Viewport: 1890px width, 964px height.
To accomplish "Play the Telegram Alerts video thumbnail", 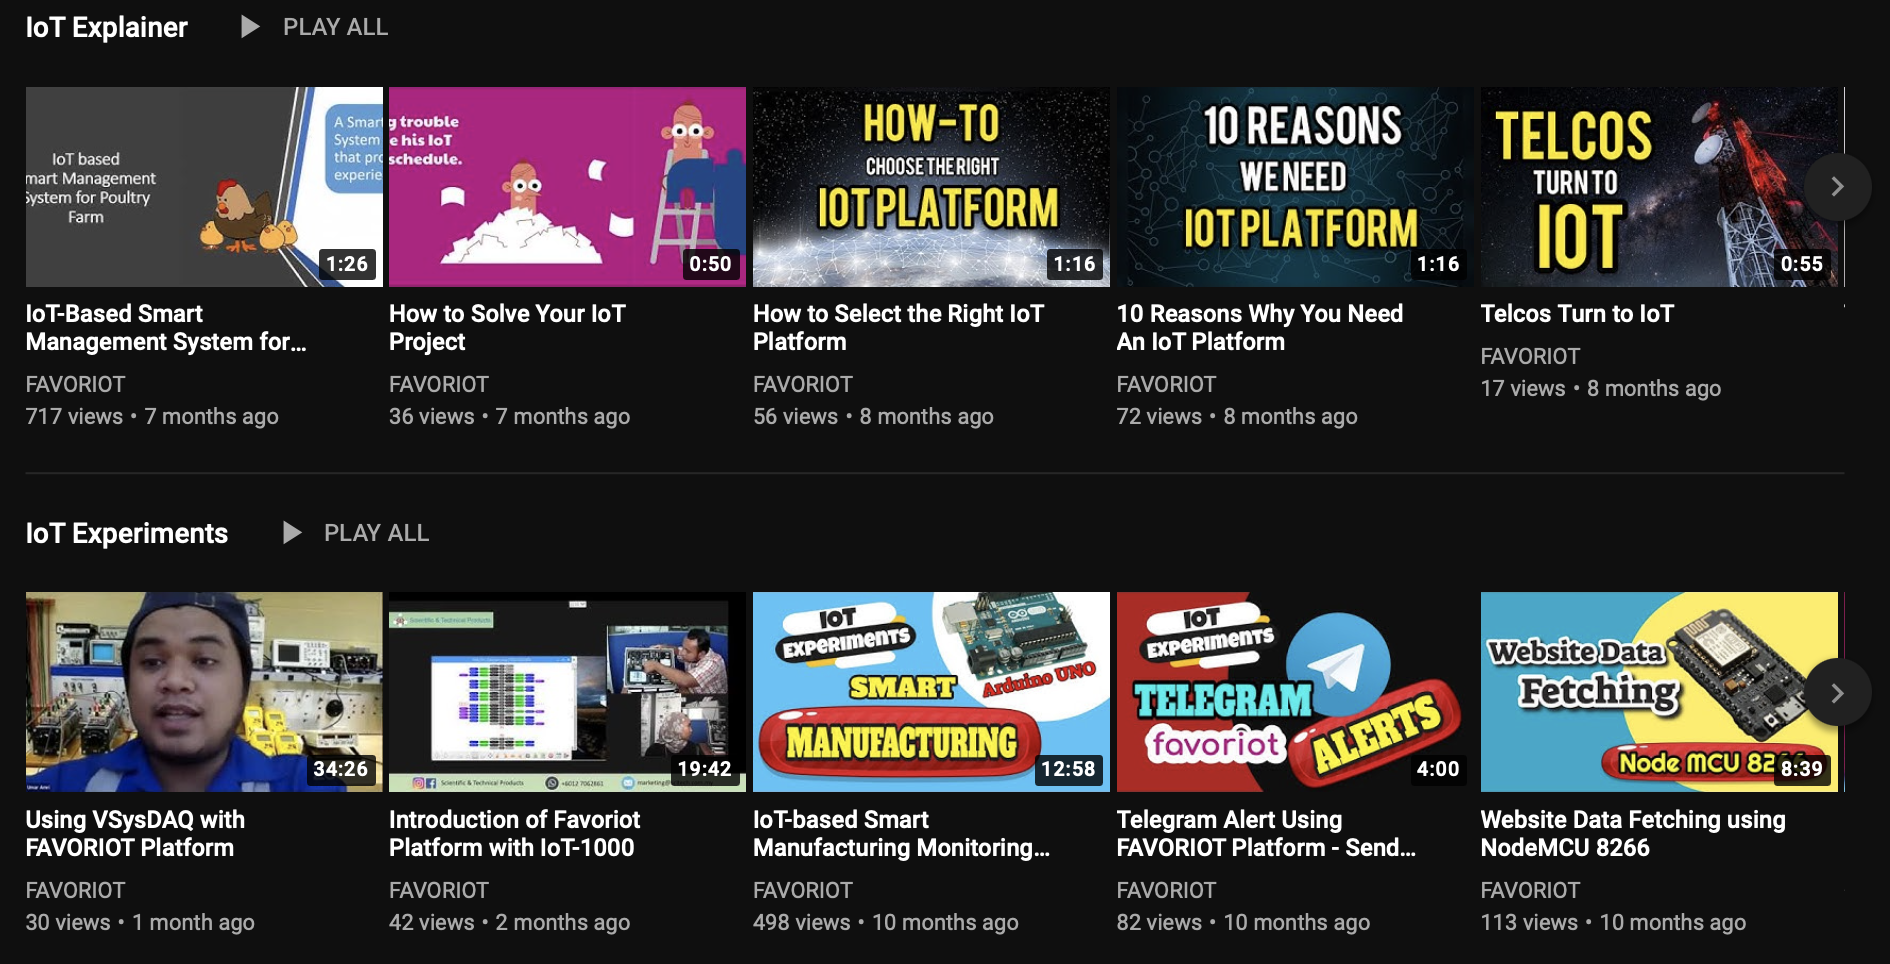I will [x=1294, y=692].
